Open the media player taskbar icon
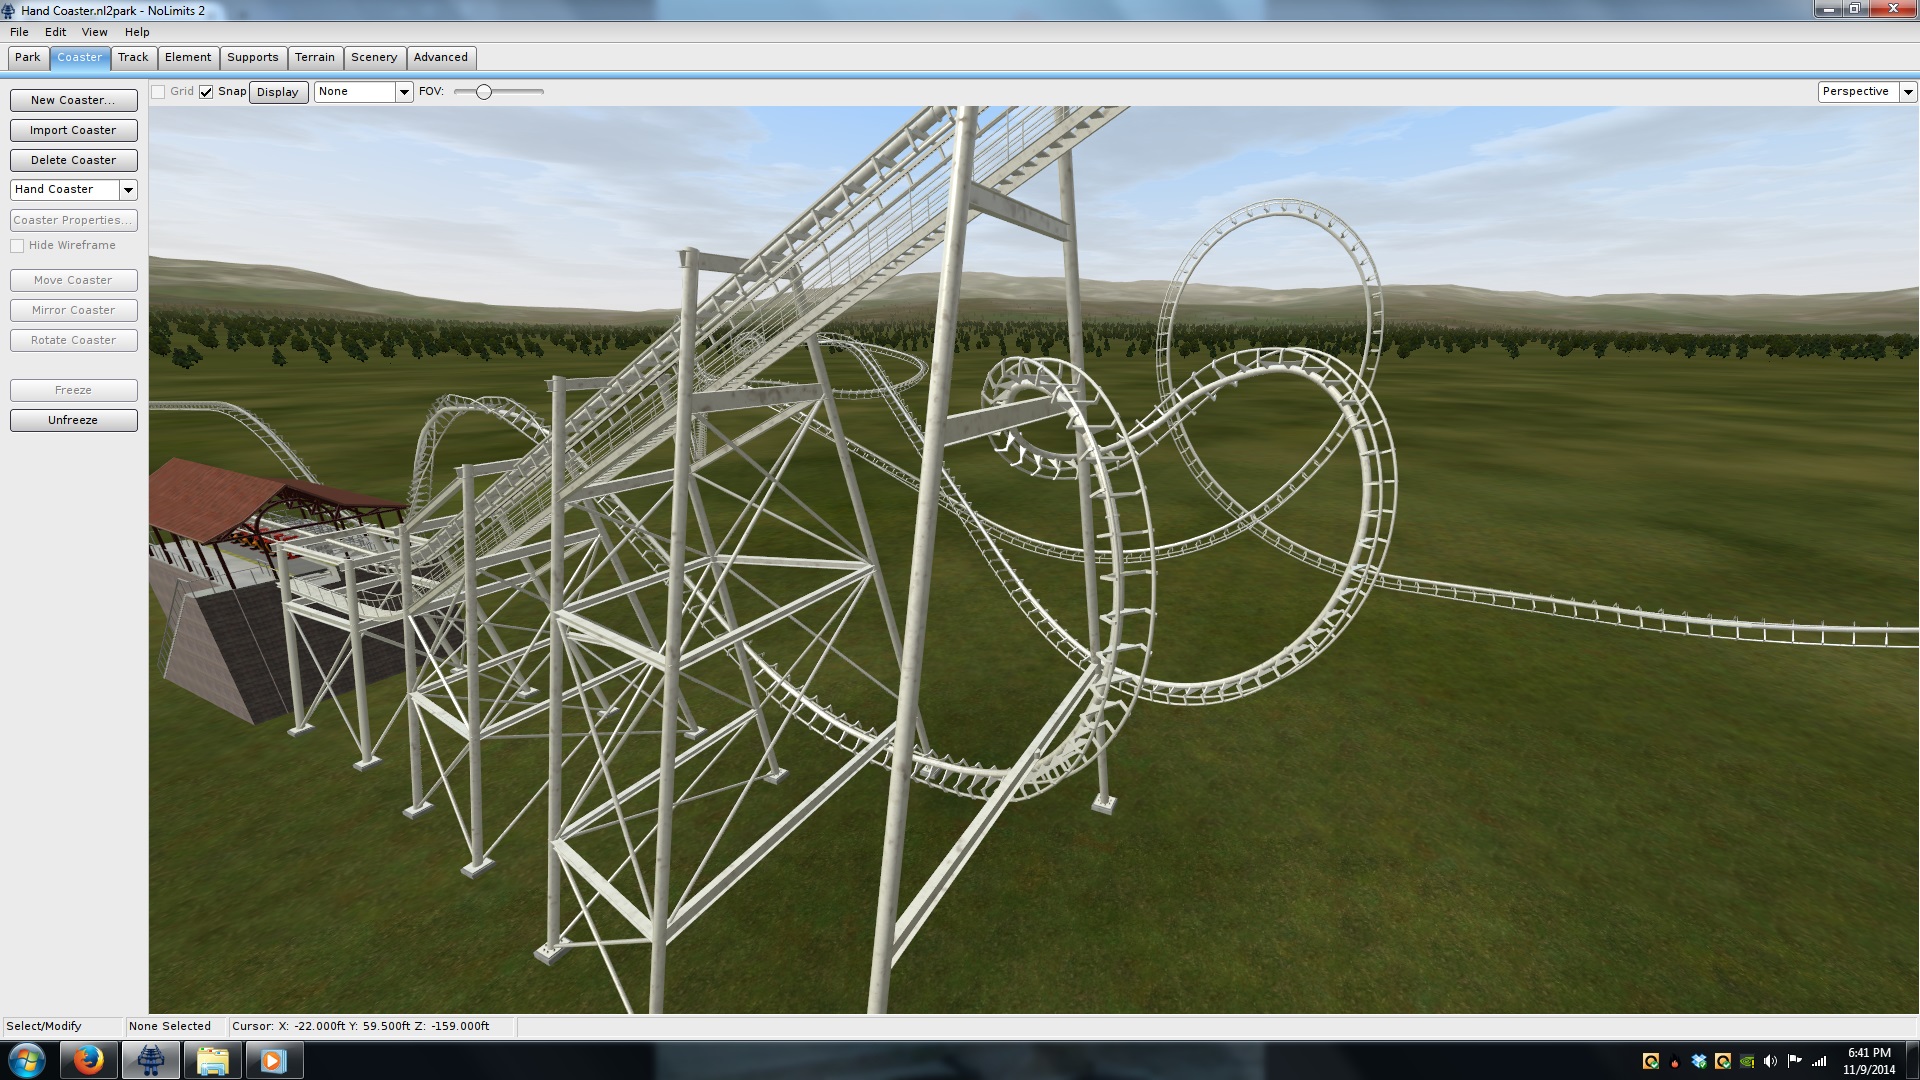The image size is (1920, 1080). click(x=273, y=1060)
